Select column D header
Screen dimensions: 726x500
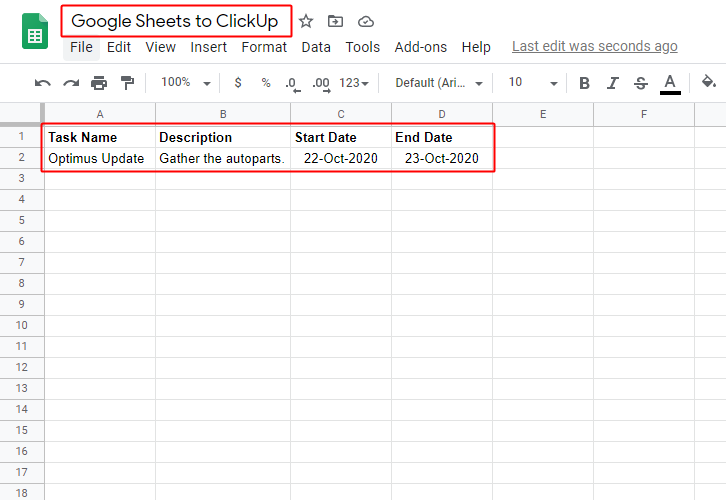442,114
